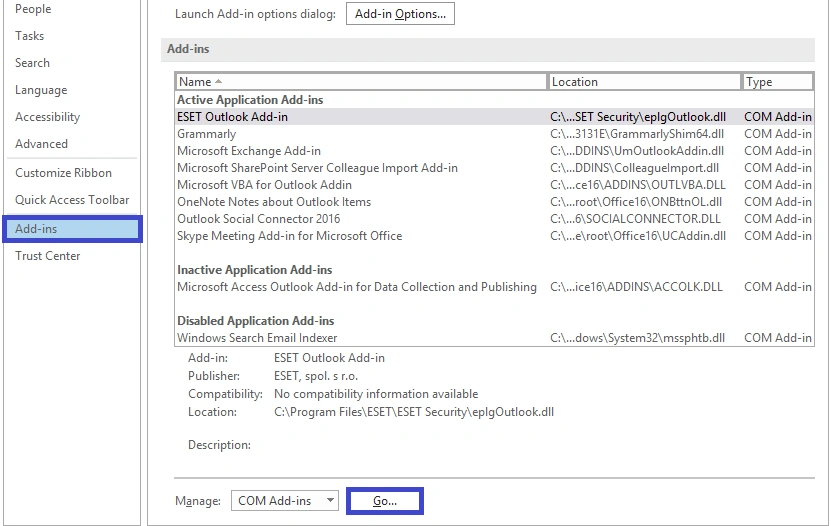Click the ACCOLK.DLL location cell
This screenshot has height=526, width=831.
pyautogui.click(x=636, y=287)
